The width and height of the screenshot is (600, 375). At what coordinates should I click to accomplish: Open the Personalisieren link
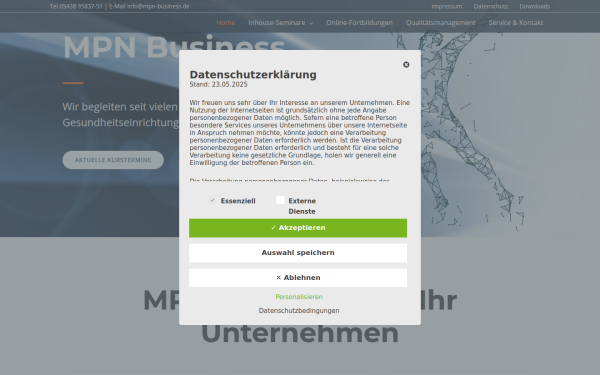[299, 297]
